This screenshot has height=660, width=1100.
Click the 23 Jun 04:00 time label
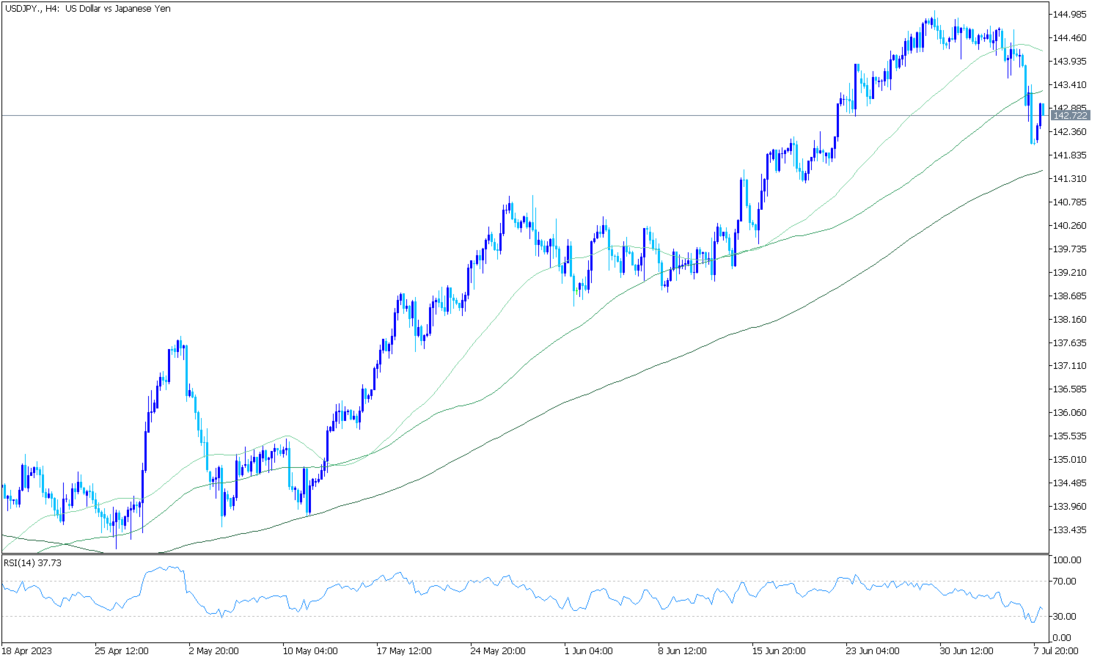[x=873, y=651]
